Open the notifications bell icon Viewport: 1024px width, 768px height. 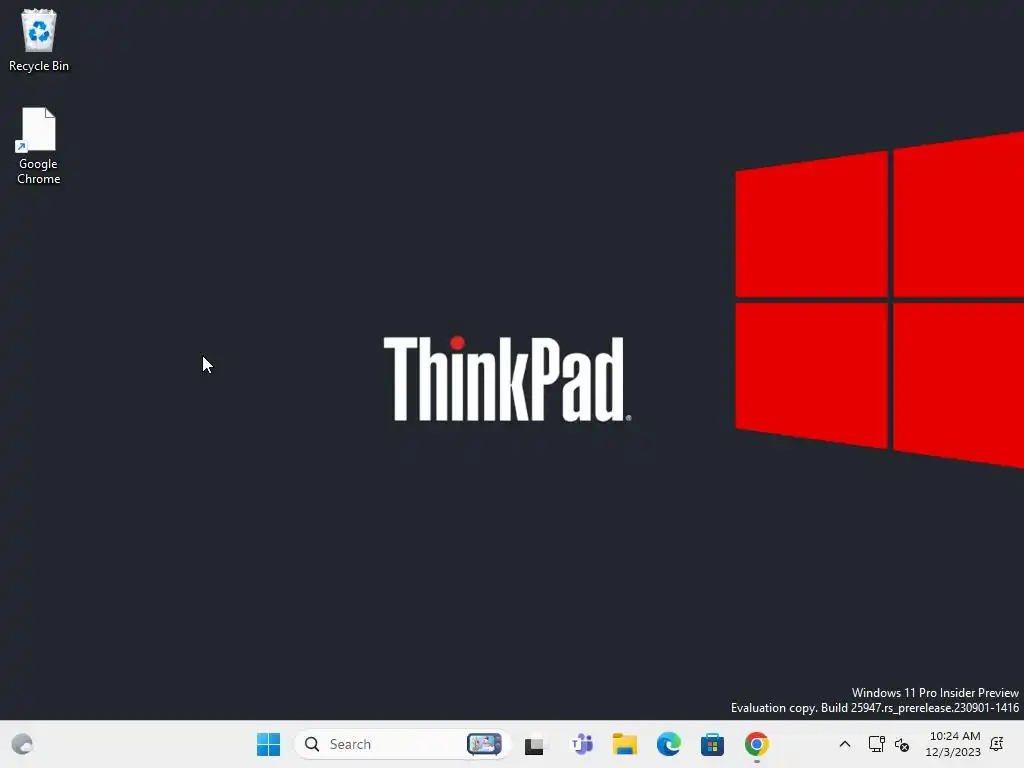pyautogui.click(x=997, y=744)
